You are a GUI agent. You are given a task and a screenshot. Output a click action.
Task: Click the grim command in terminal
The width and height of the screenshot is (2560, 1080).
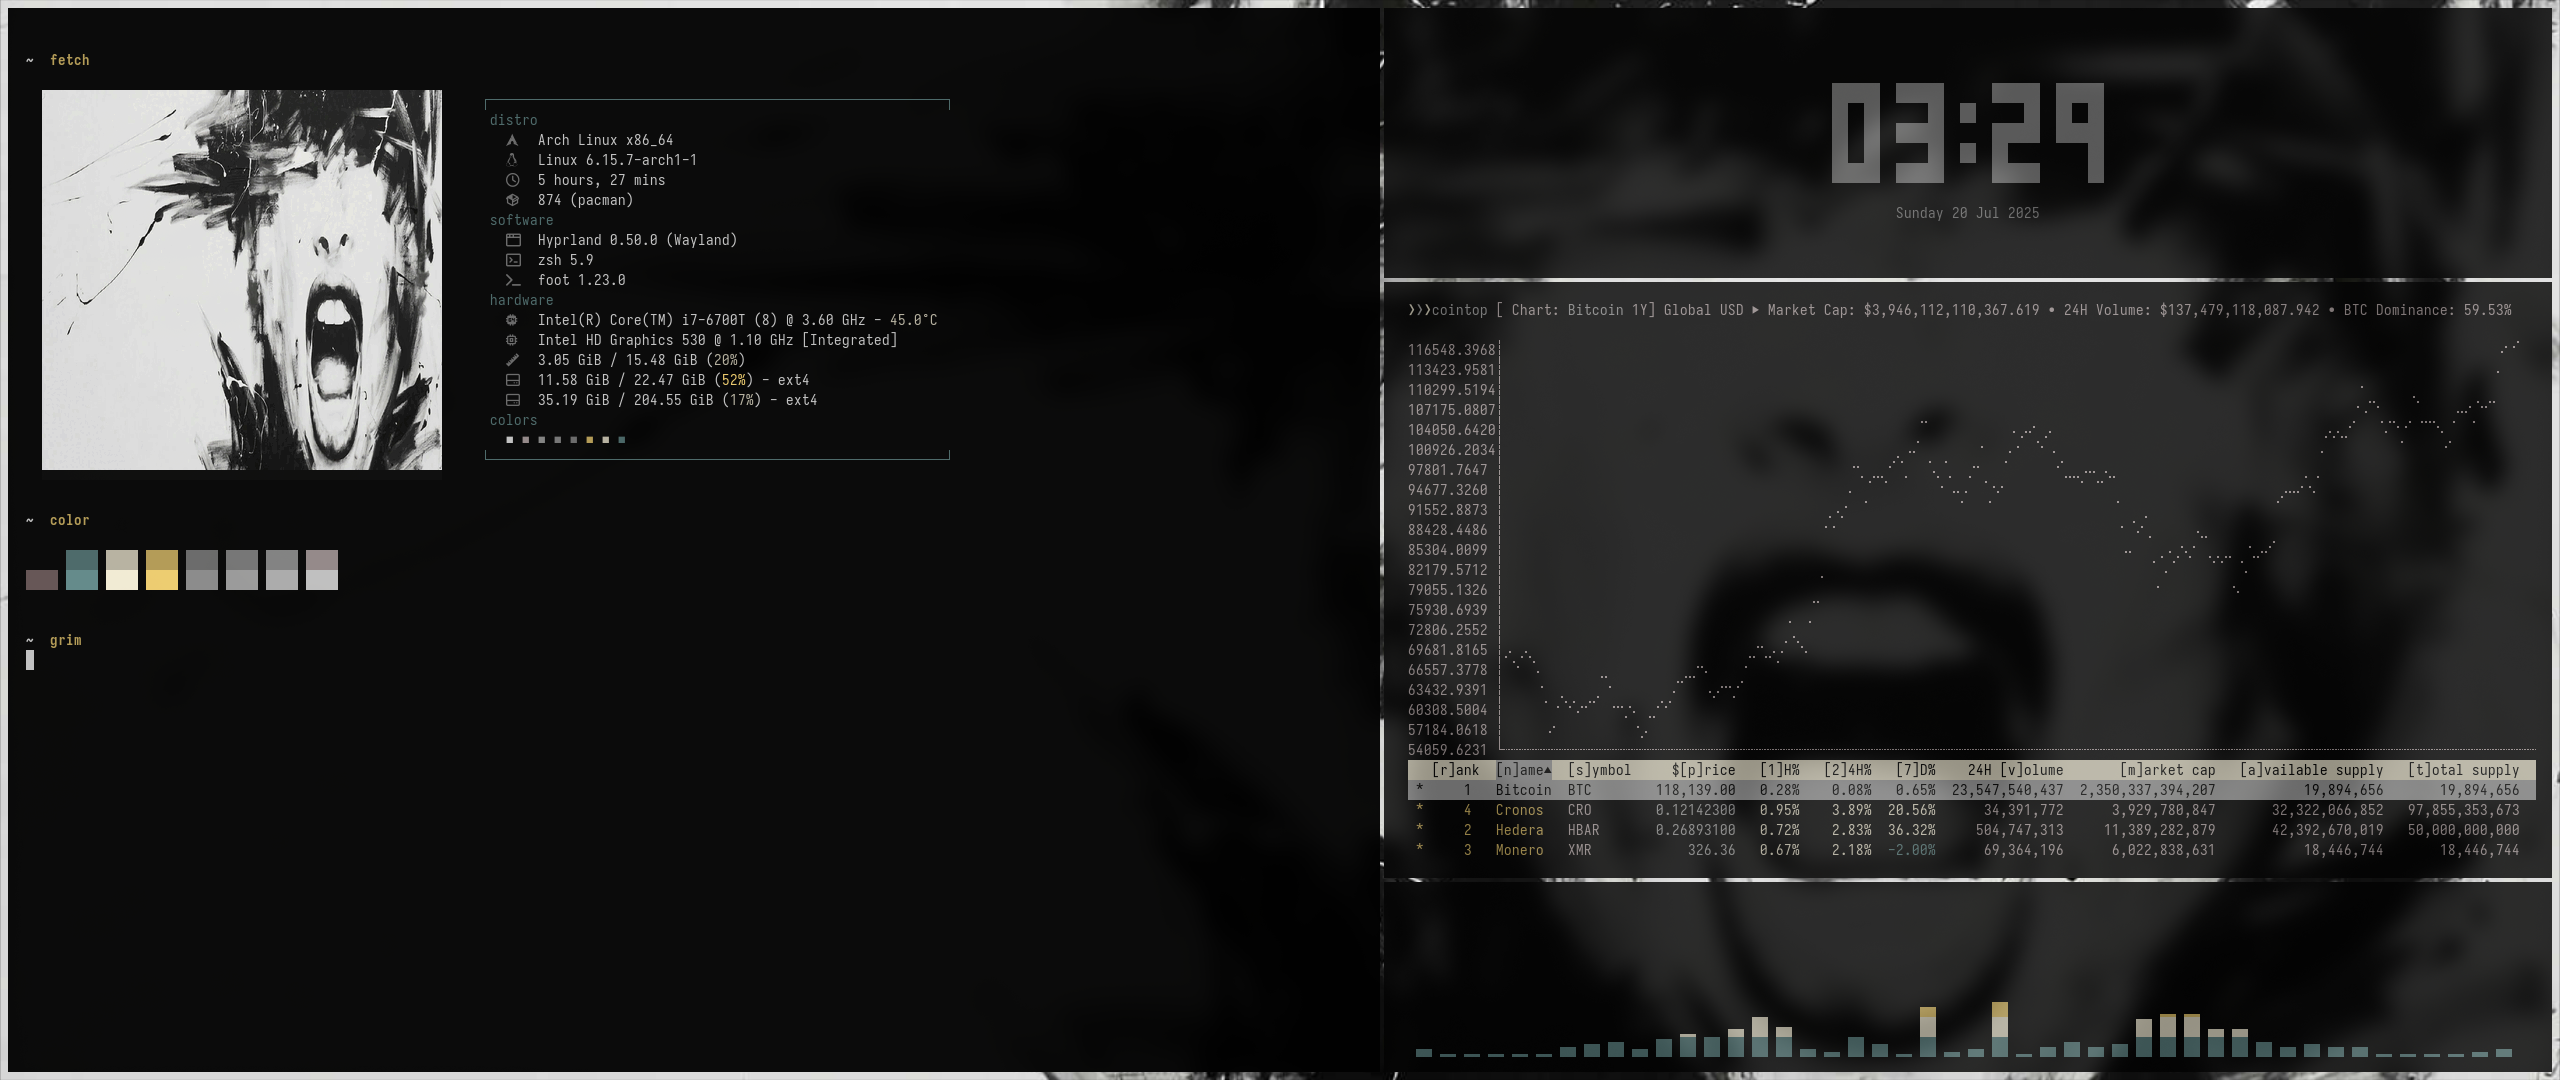(x=66, y=640)
